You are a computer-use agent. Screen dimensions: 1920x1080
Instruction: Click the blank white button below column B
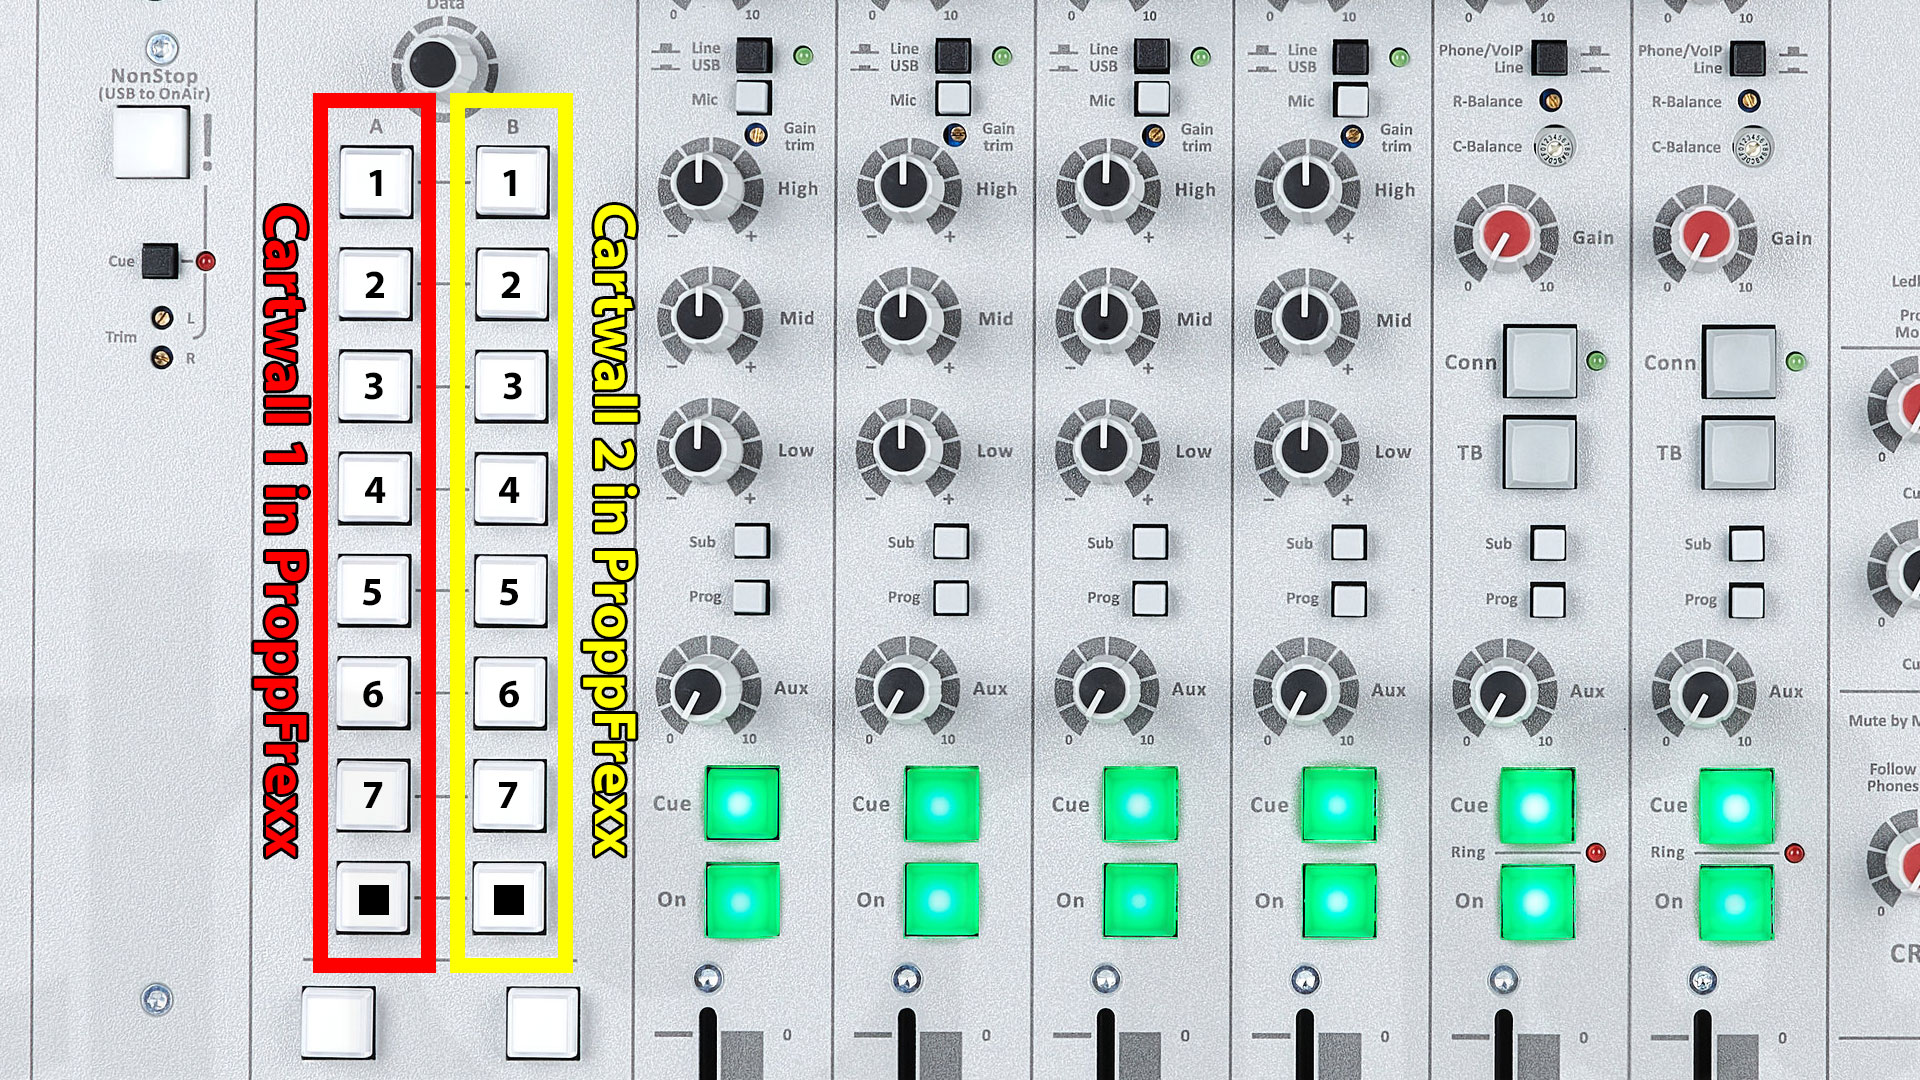click(543, 1022)
